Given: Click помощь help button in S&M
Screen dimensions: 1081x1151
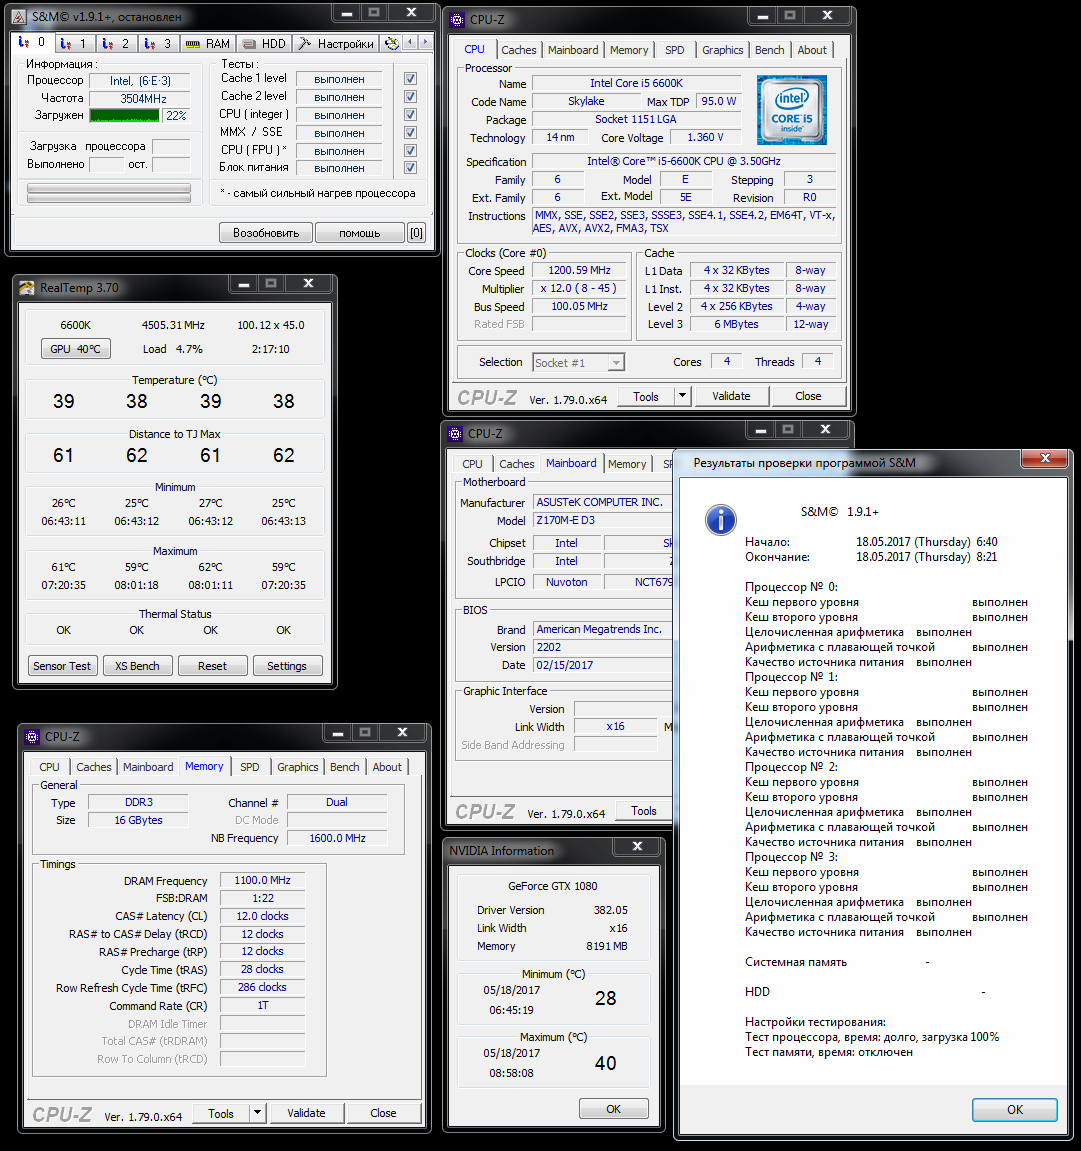Looking at the screenshot, I should (x=360, y=233).
